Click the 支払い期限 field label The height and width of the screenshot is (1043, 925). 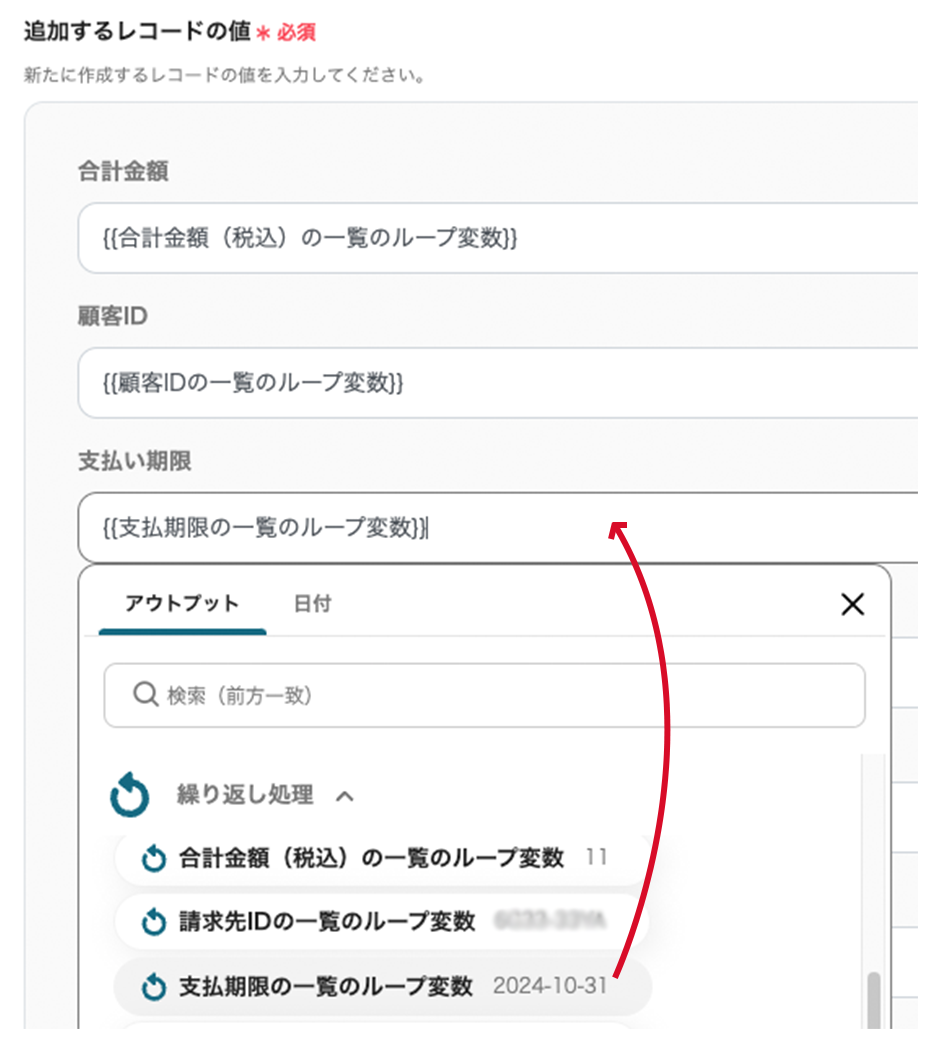click(134, 462)
